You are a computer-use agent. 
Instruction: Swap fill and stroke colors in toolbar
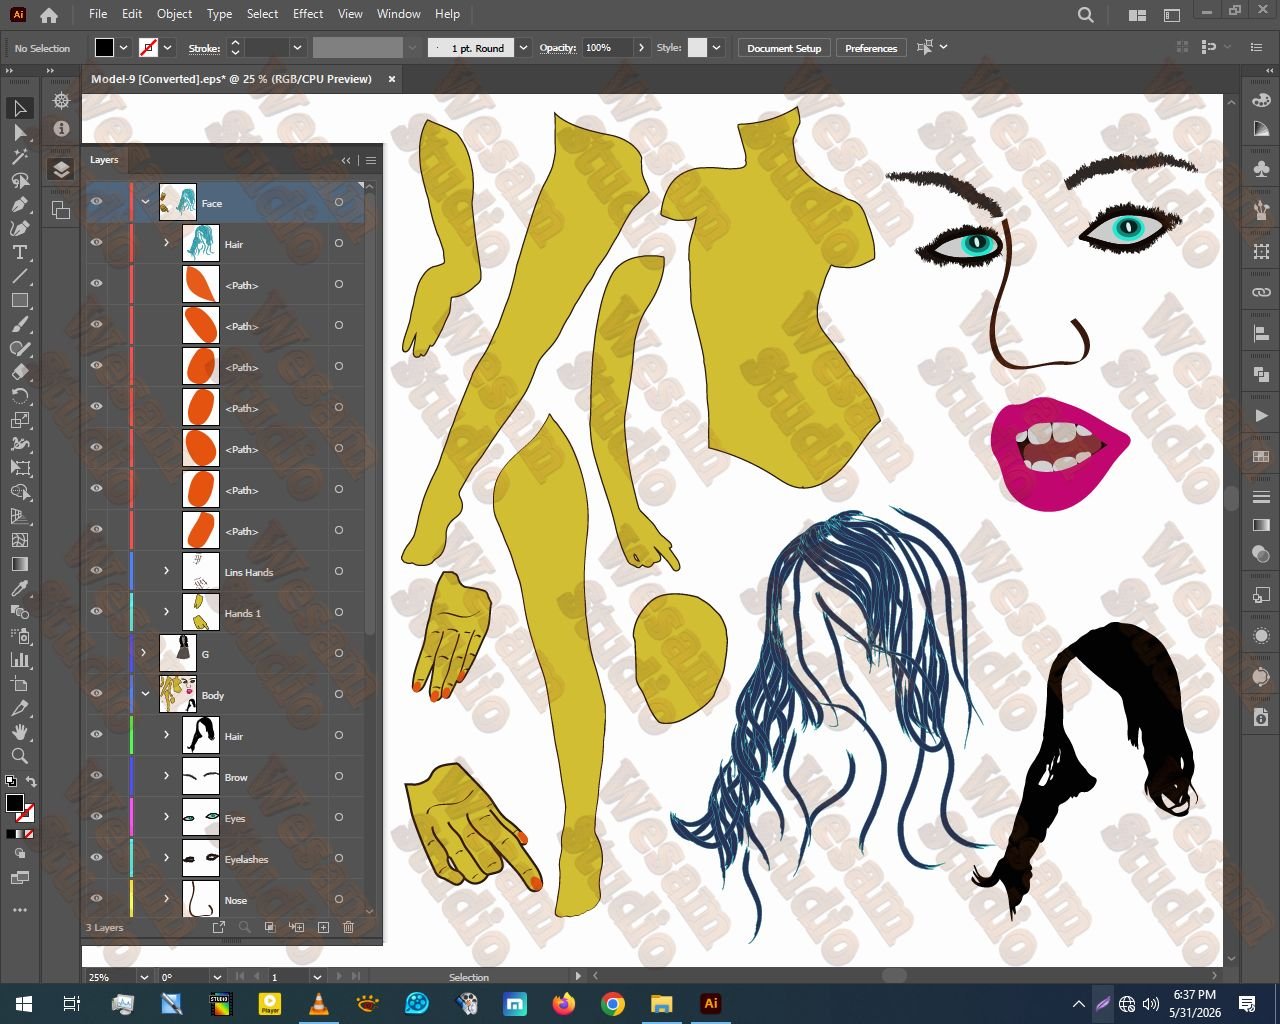[31, 782]
